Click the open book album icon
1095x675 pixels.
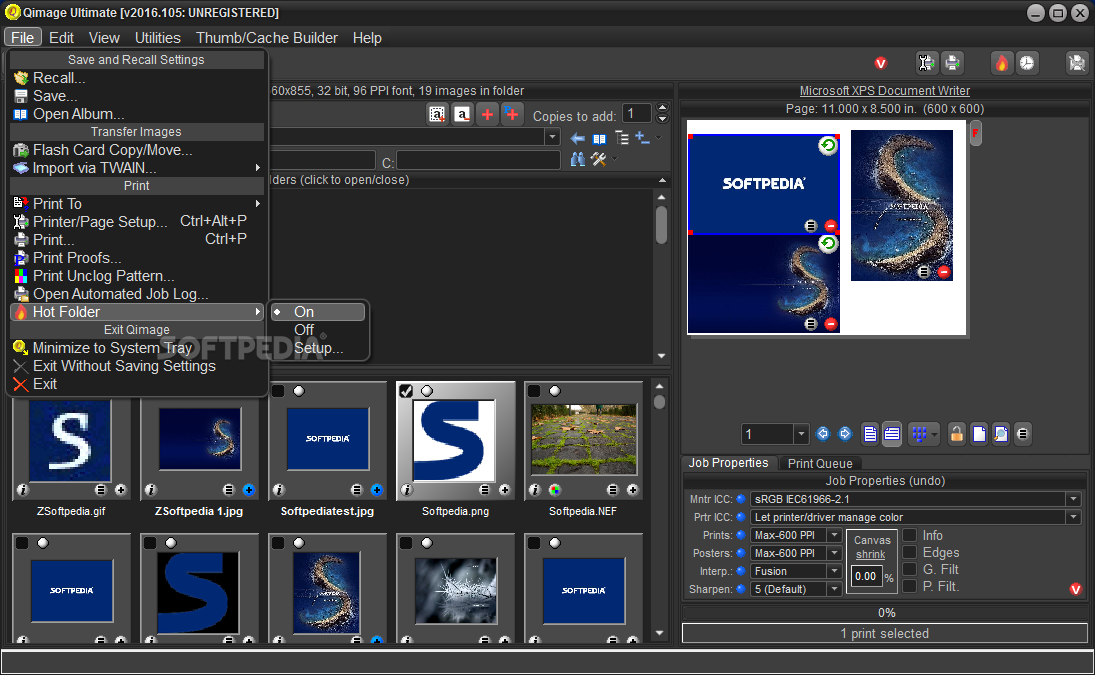coord(599,138)
